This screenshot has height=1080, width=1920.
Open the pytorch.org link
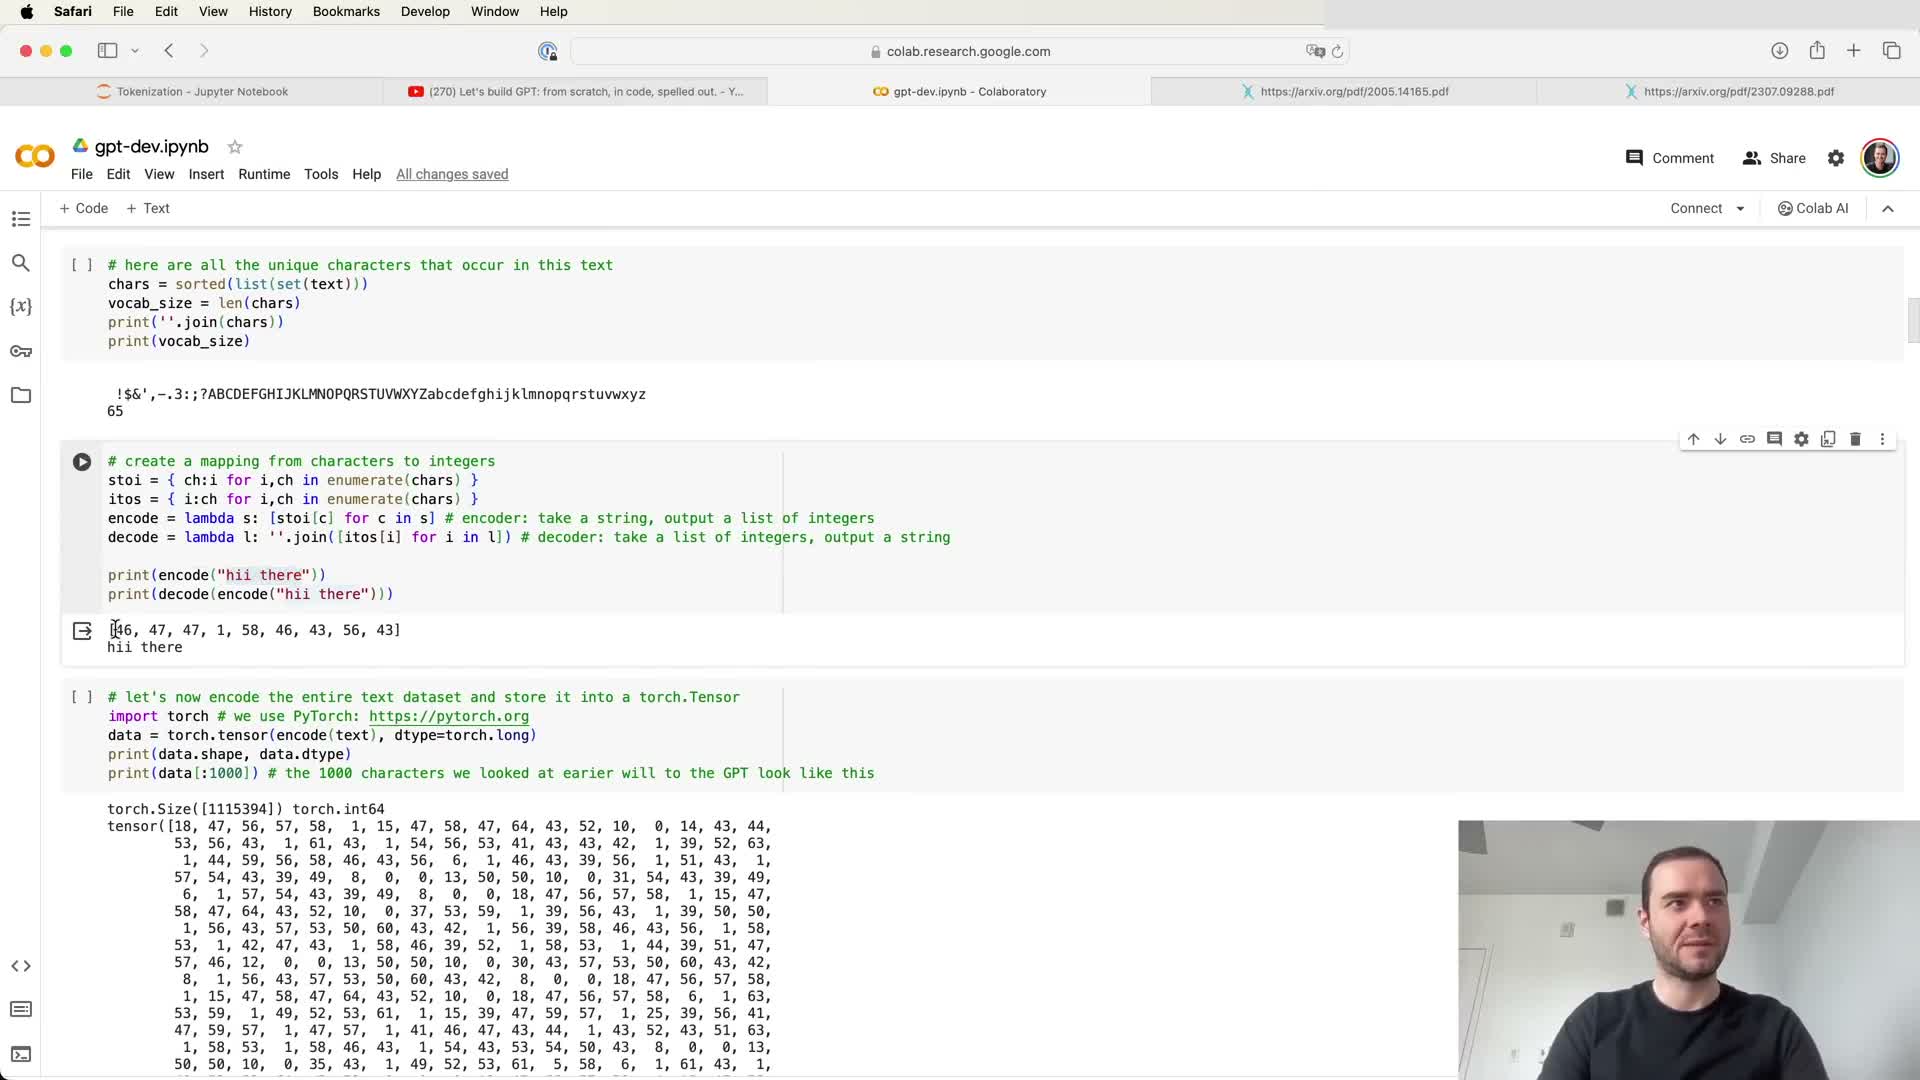tap(448, 716)
